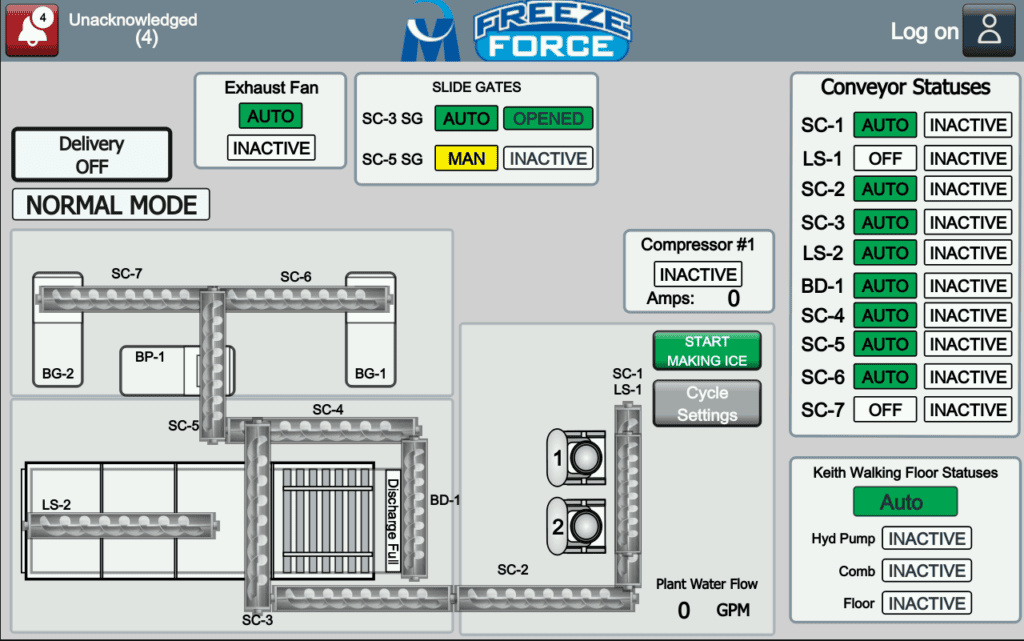This screenshot has height=641, width=1024.
Task: Toggle SC-4 AUTO mode in Conveyor Statuses
Action: [885, 316]
